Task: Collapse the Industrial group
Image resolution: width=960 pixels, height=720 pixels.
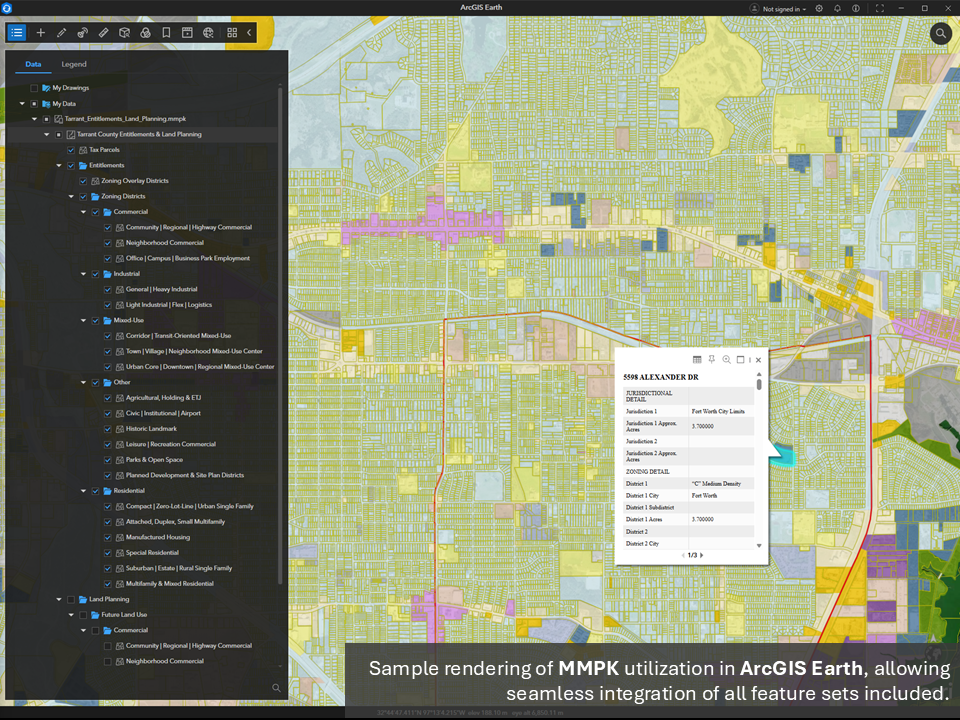Action: (x=83, y=274)
